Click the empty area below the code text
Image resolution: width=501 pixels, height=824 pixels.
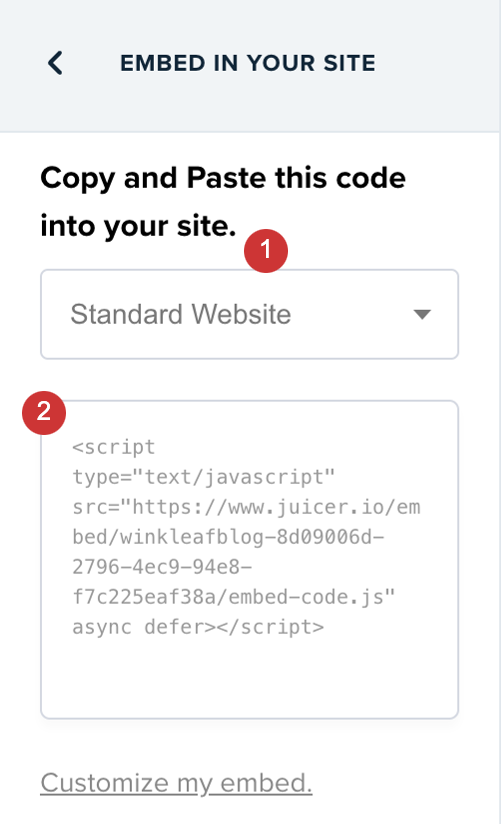[250, 678]
